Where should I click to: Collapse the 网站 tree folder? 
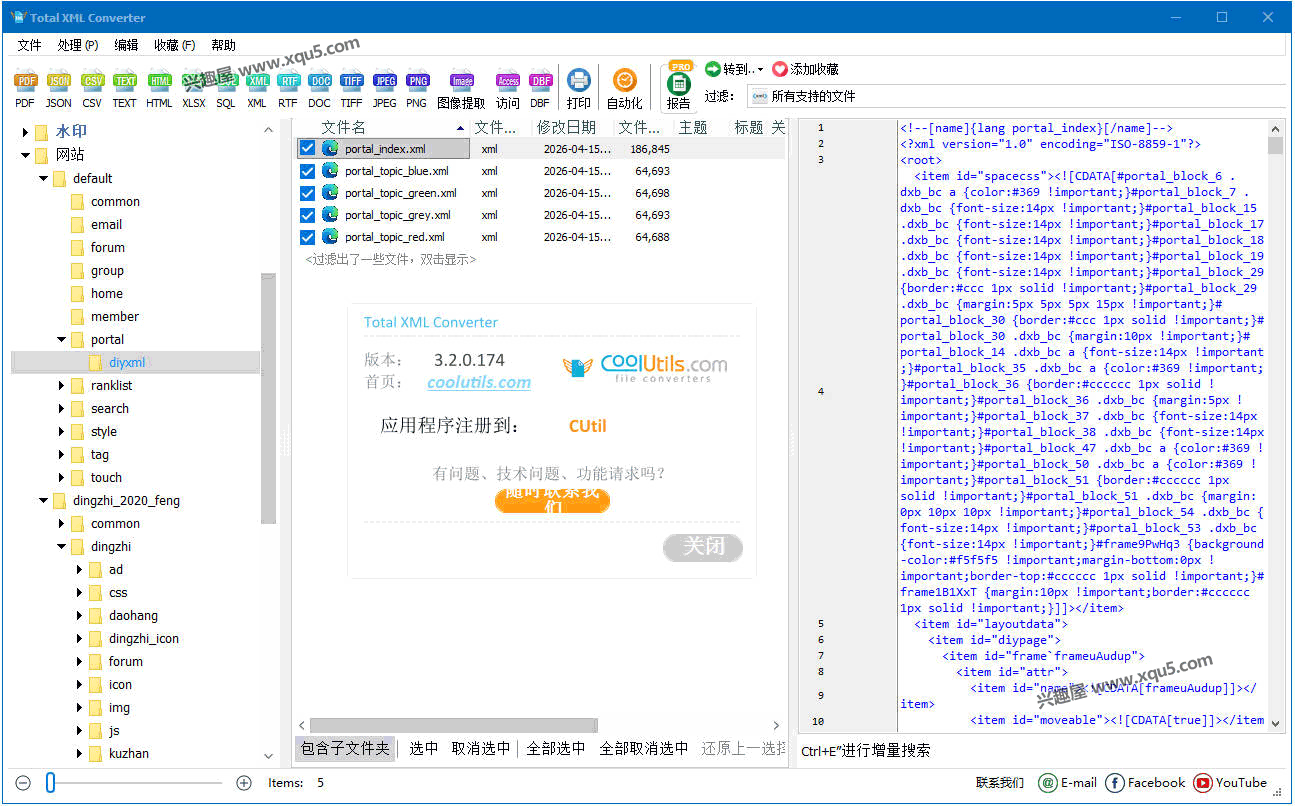tap(26, 155)
